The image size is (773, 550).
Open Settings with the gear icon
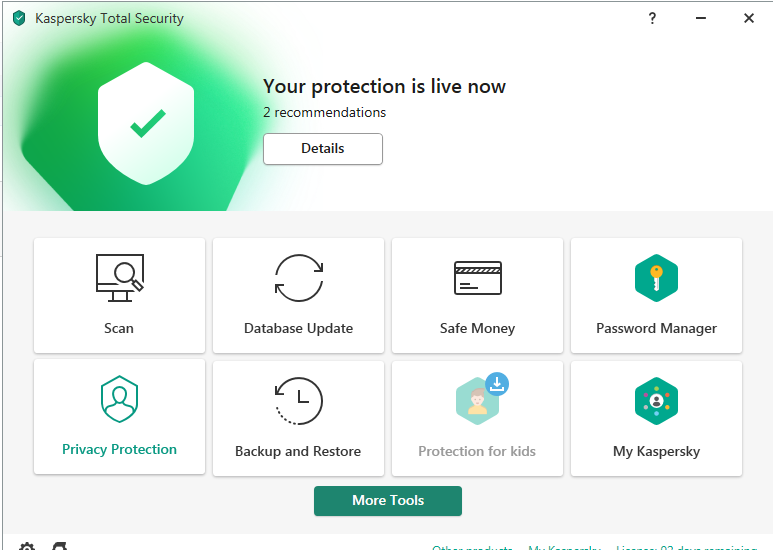coord(27,547)
